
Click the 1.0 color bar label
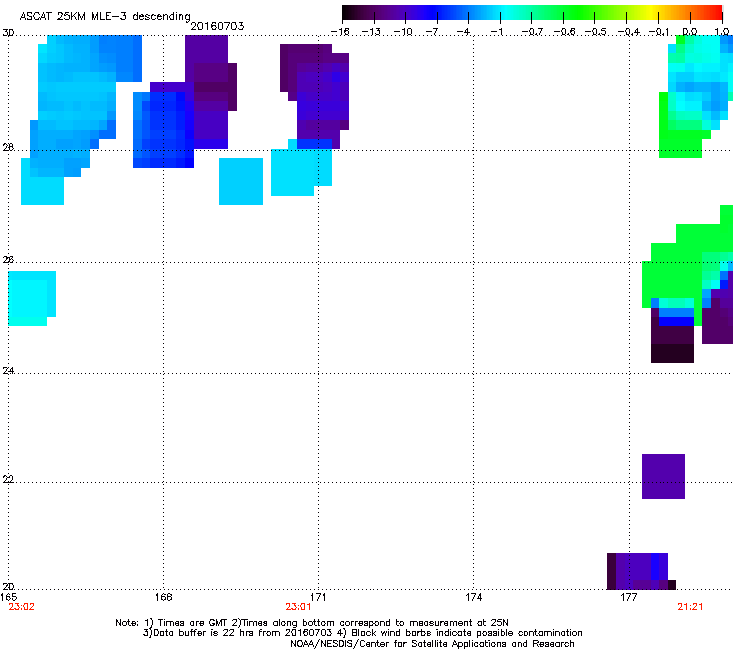click(722, 32)
